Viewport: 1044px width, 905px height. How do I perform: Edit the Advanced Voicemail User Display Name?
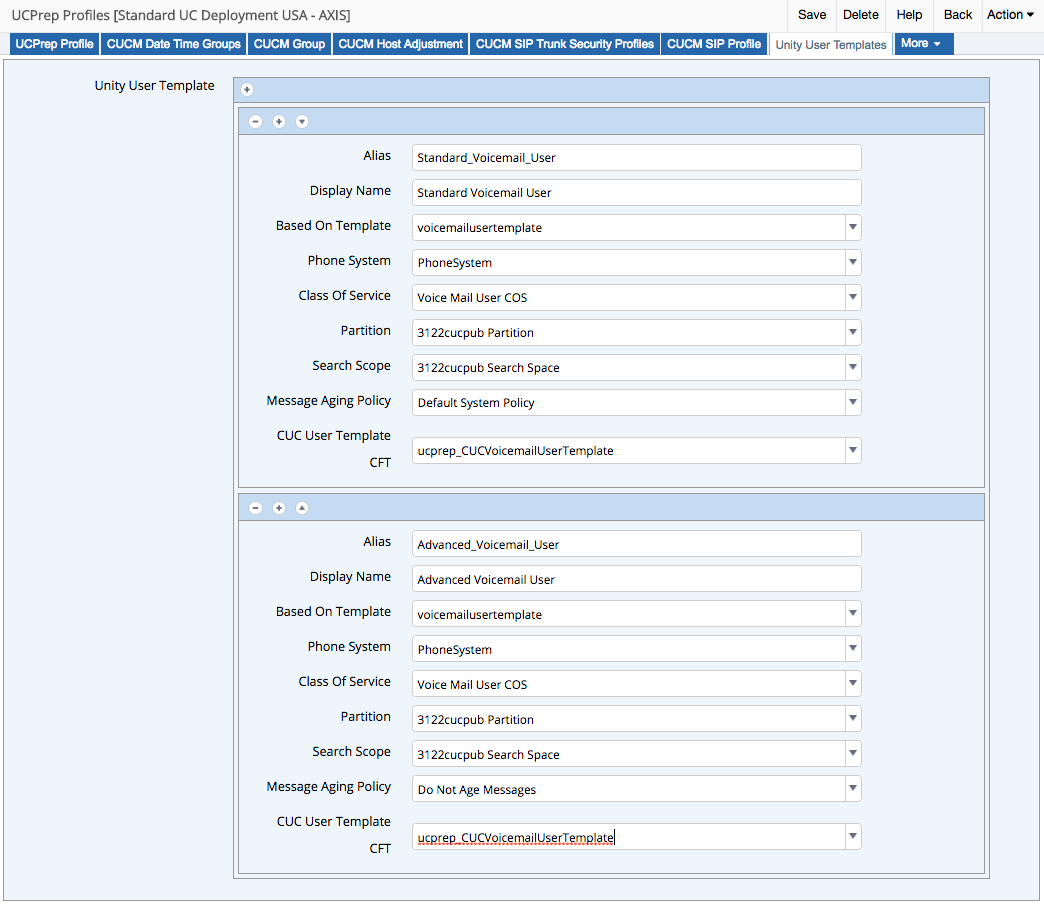[x=636, y=579]
